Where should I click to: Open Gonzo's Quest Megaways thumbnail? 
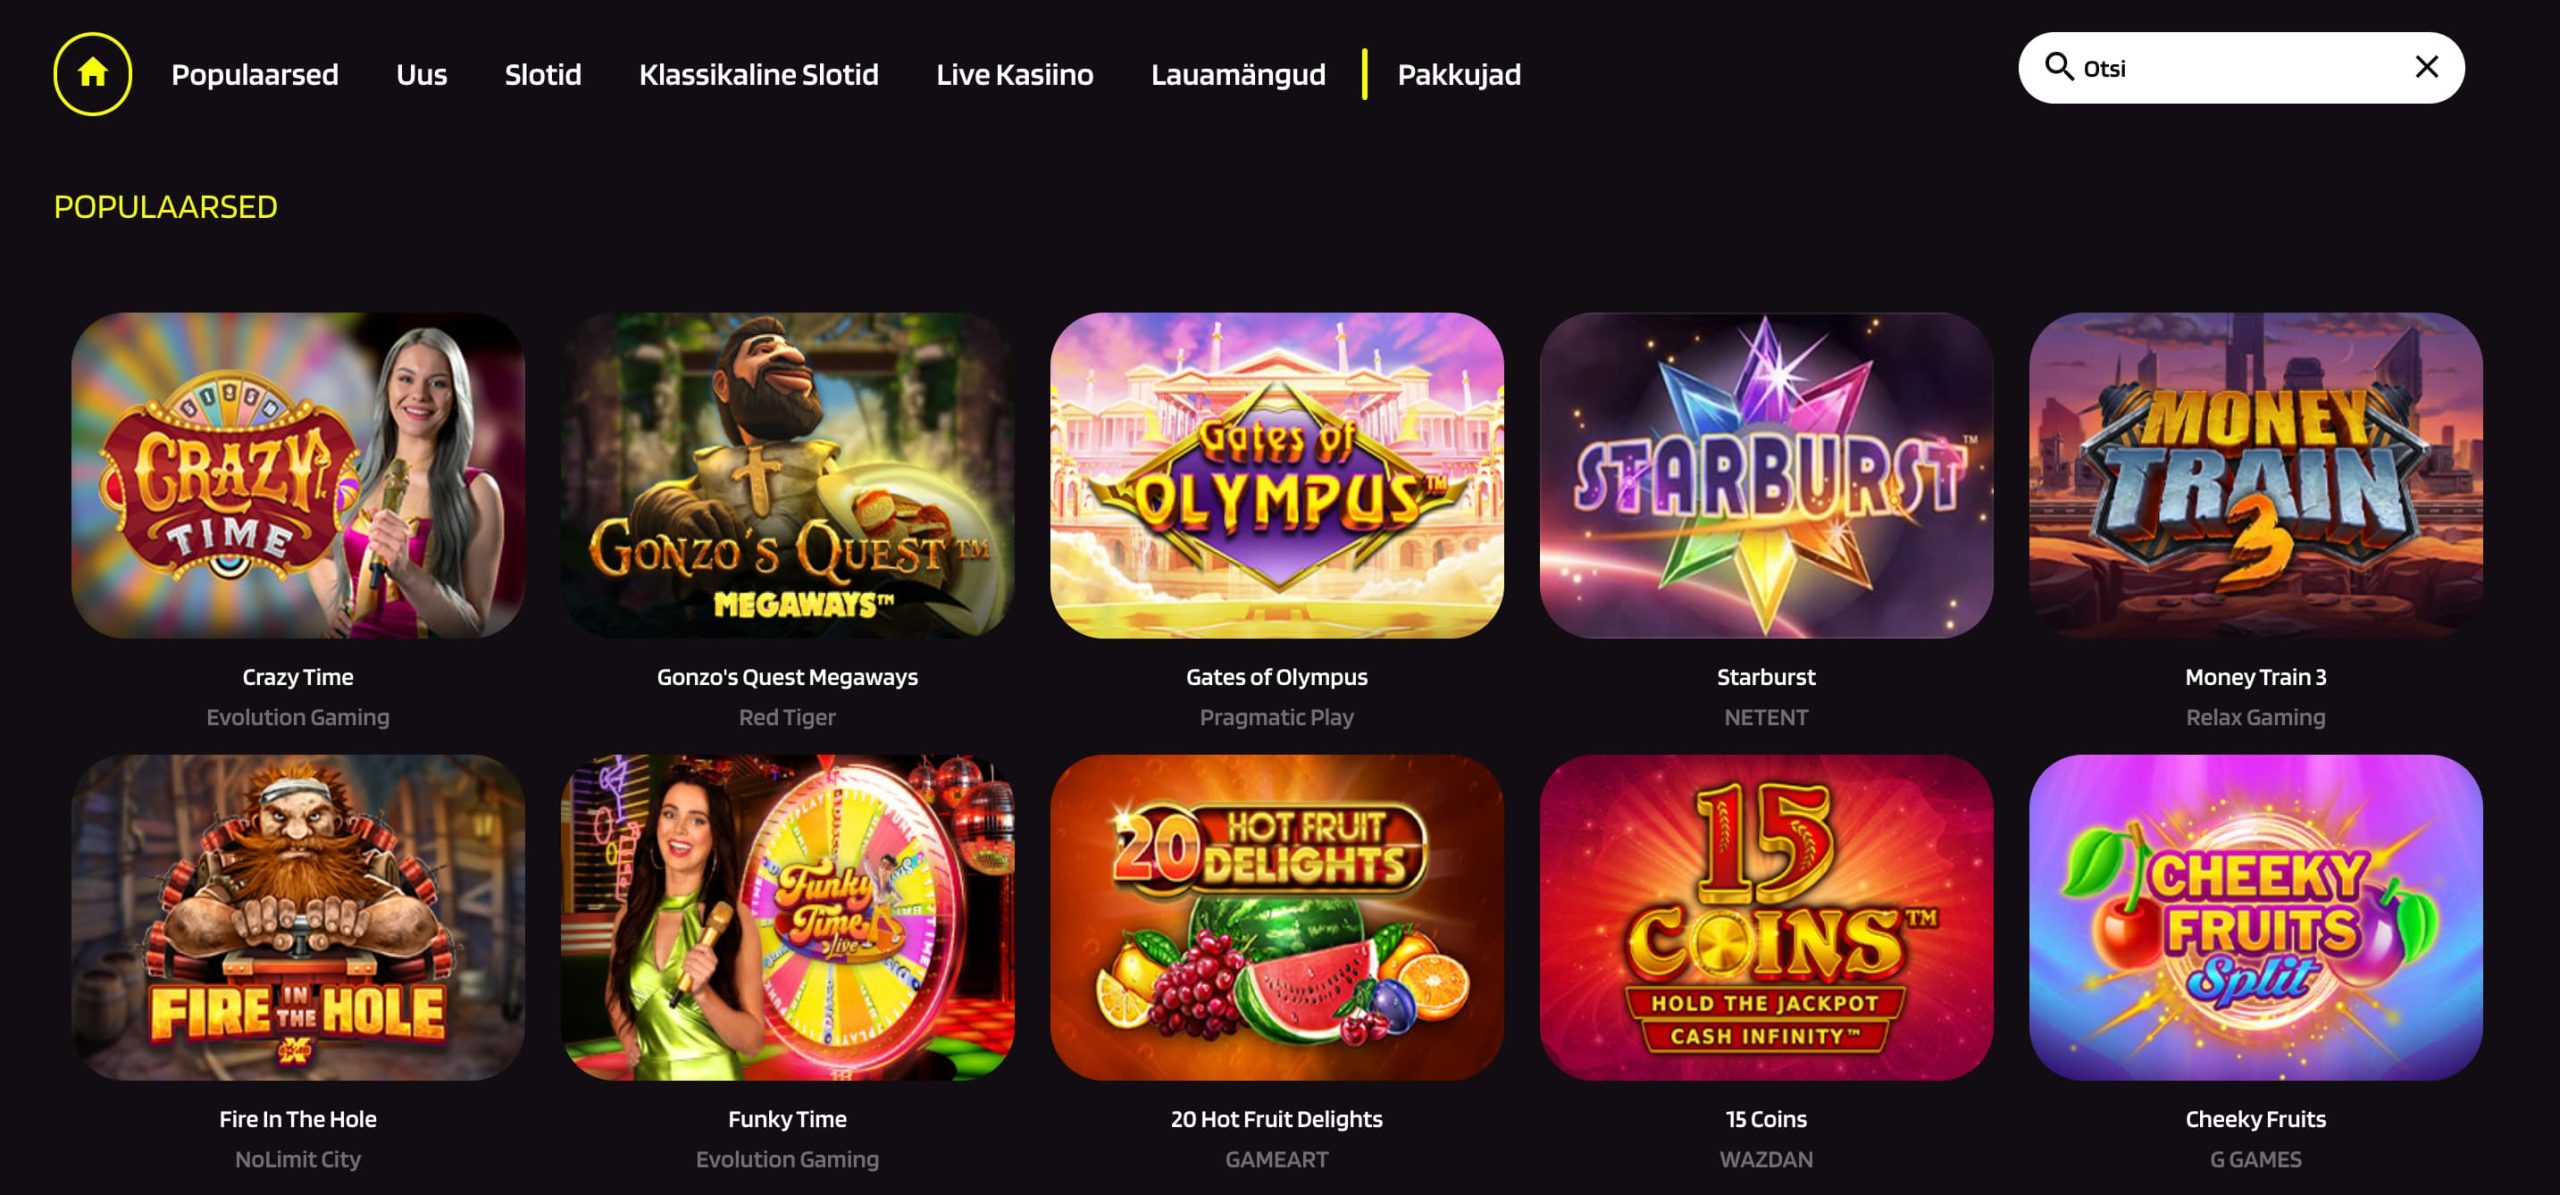coord(787,475)
